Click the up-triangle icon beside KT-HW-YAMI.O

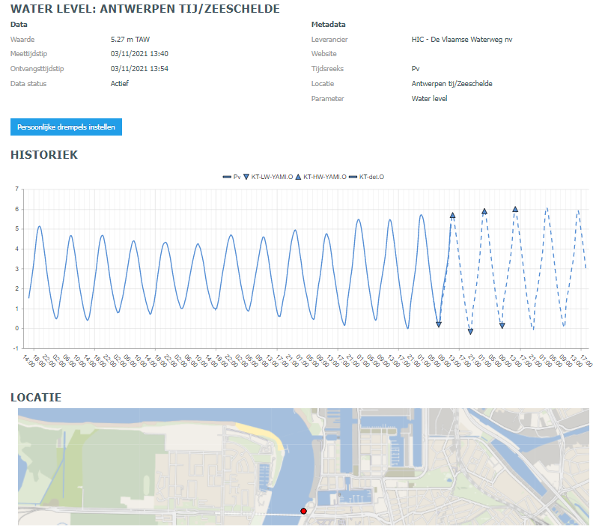(x=298, y=177)
